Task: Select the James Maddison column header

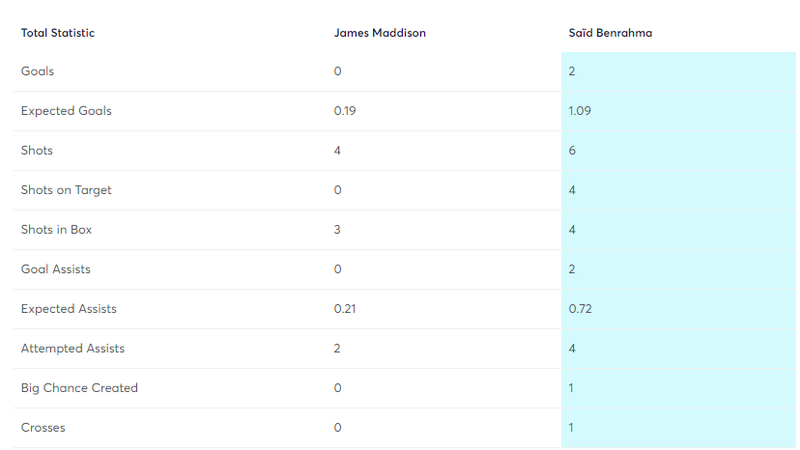Action: click(x=380, y=33)
